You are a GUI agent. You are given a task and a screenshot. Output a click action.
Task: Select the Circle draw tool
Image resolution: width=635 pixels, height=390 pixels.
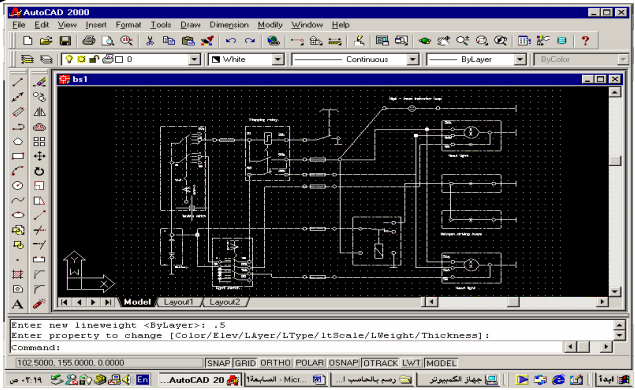point(18,185)
